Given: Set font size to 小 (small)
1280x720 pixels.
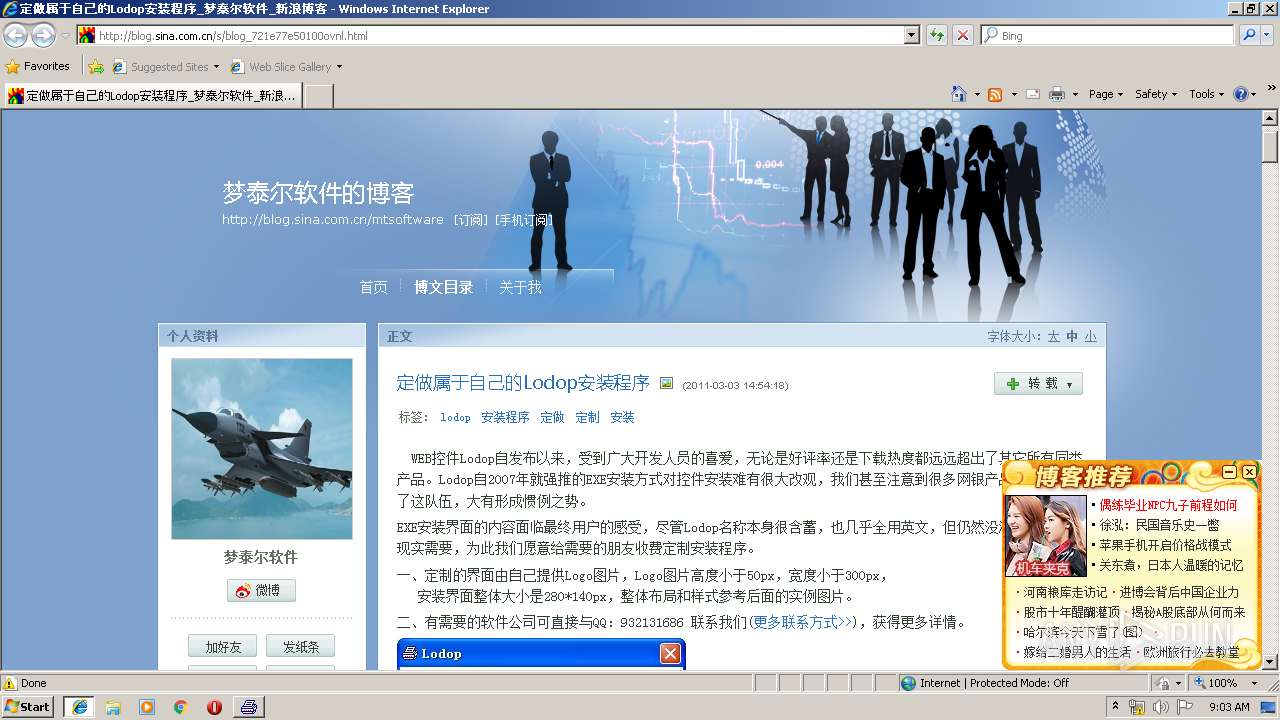Looking at the screenshot, I should click(x=1090, y=336).
